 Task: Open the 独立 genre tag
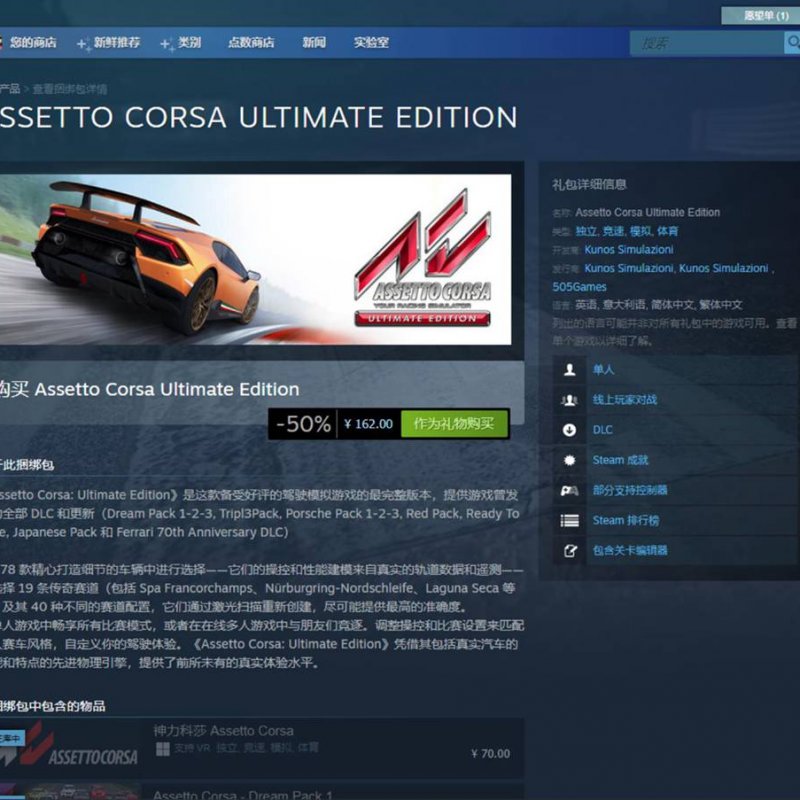tap(586, 231)
